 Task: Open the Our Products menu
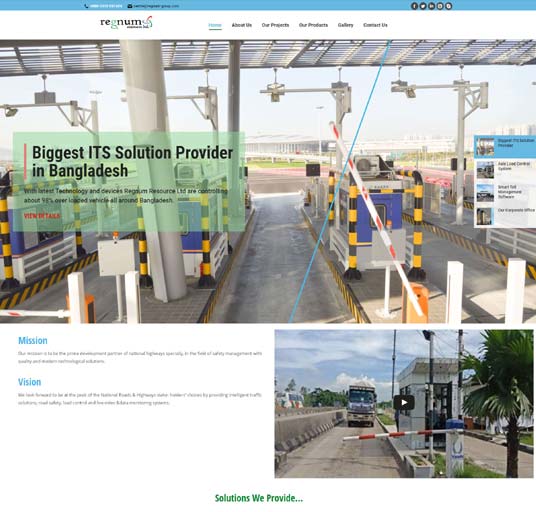[x=313, y=25]
